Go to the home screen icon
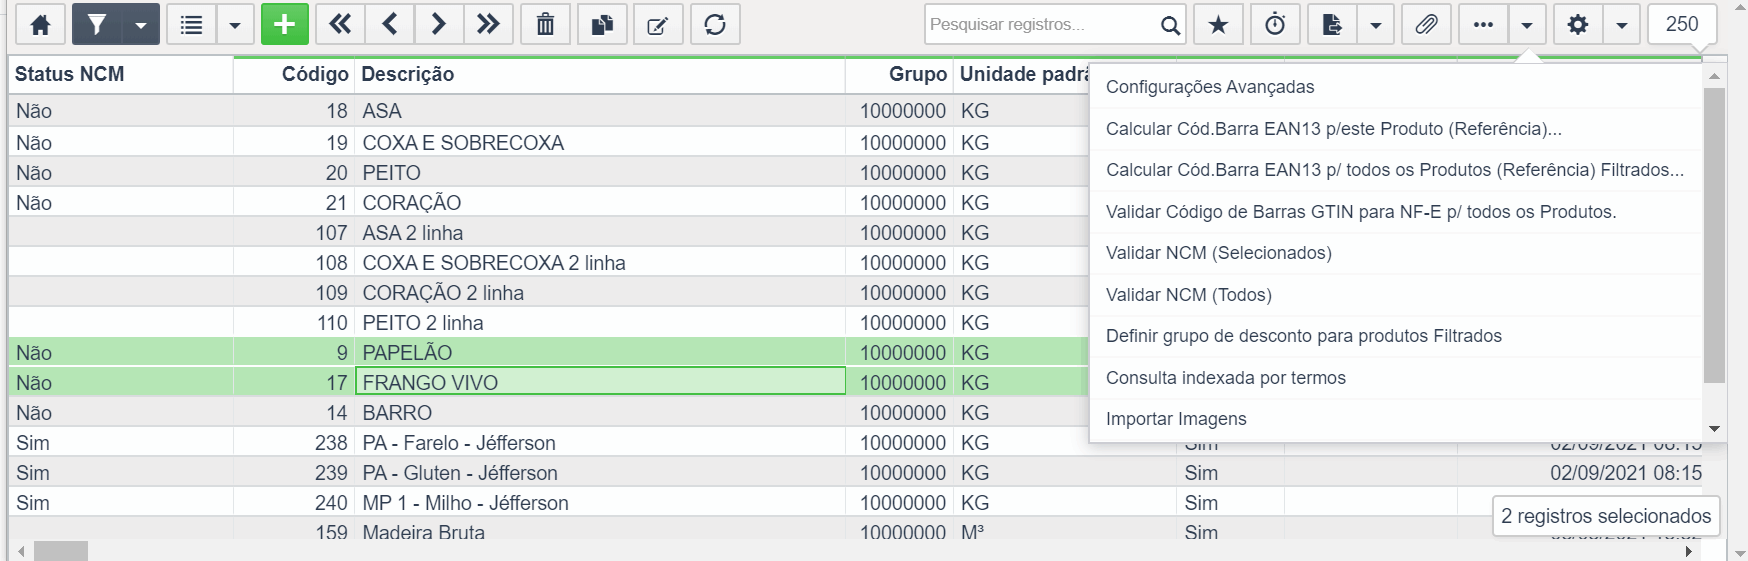The image size is (1748, 561). (41, 25)
